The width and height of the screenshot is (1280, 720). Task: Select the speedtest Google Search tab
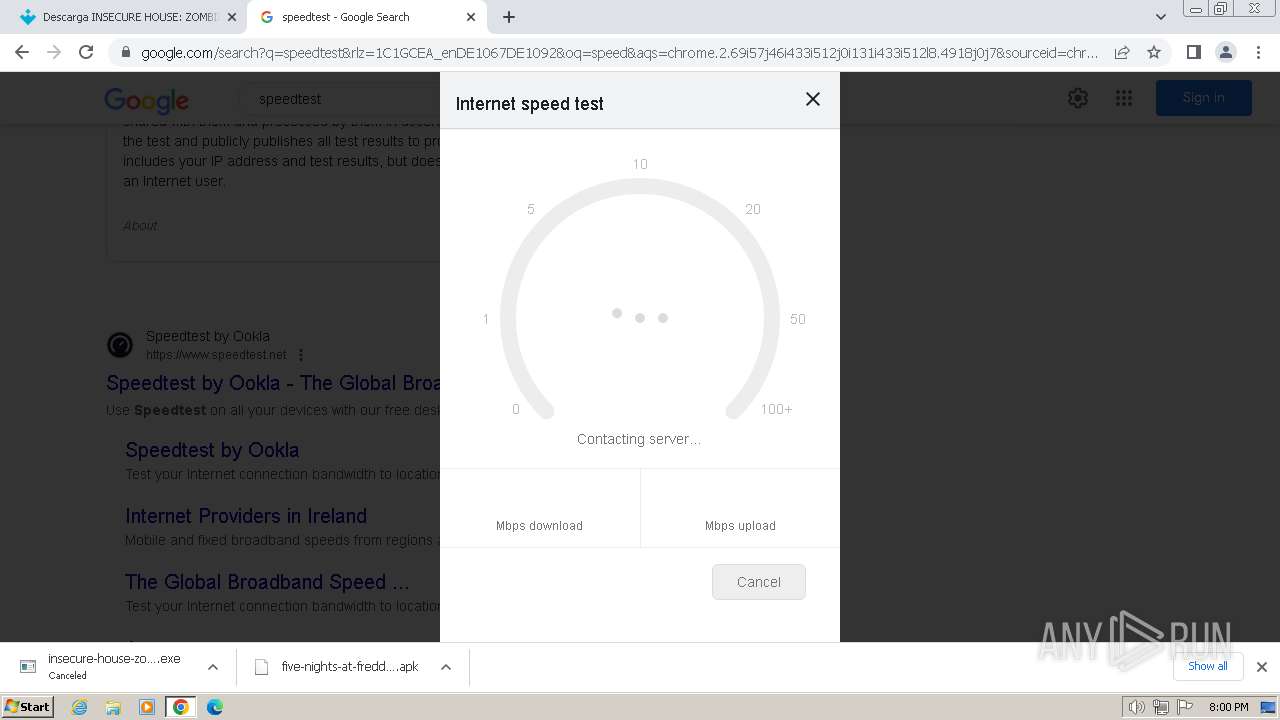pos(366,17)
